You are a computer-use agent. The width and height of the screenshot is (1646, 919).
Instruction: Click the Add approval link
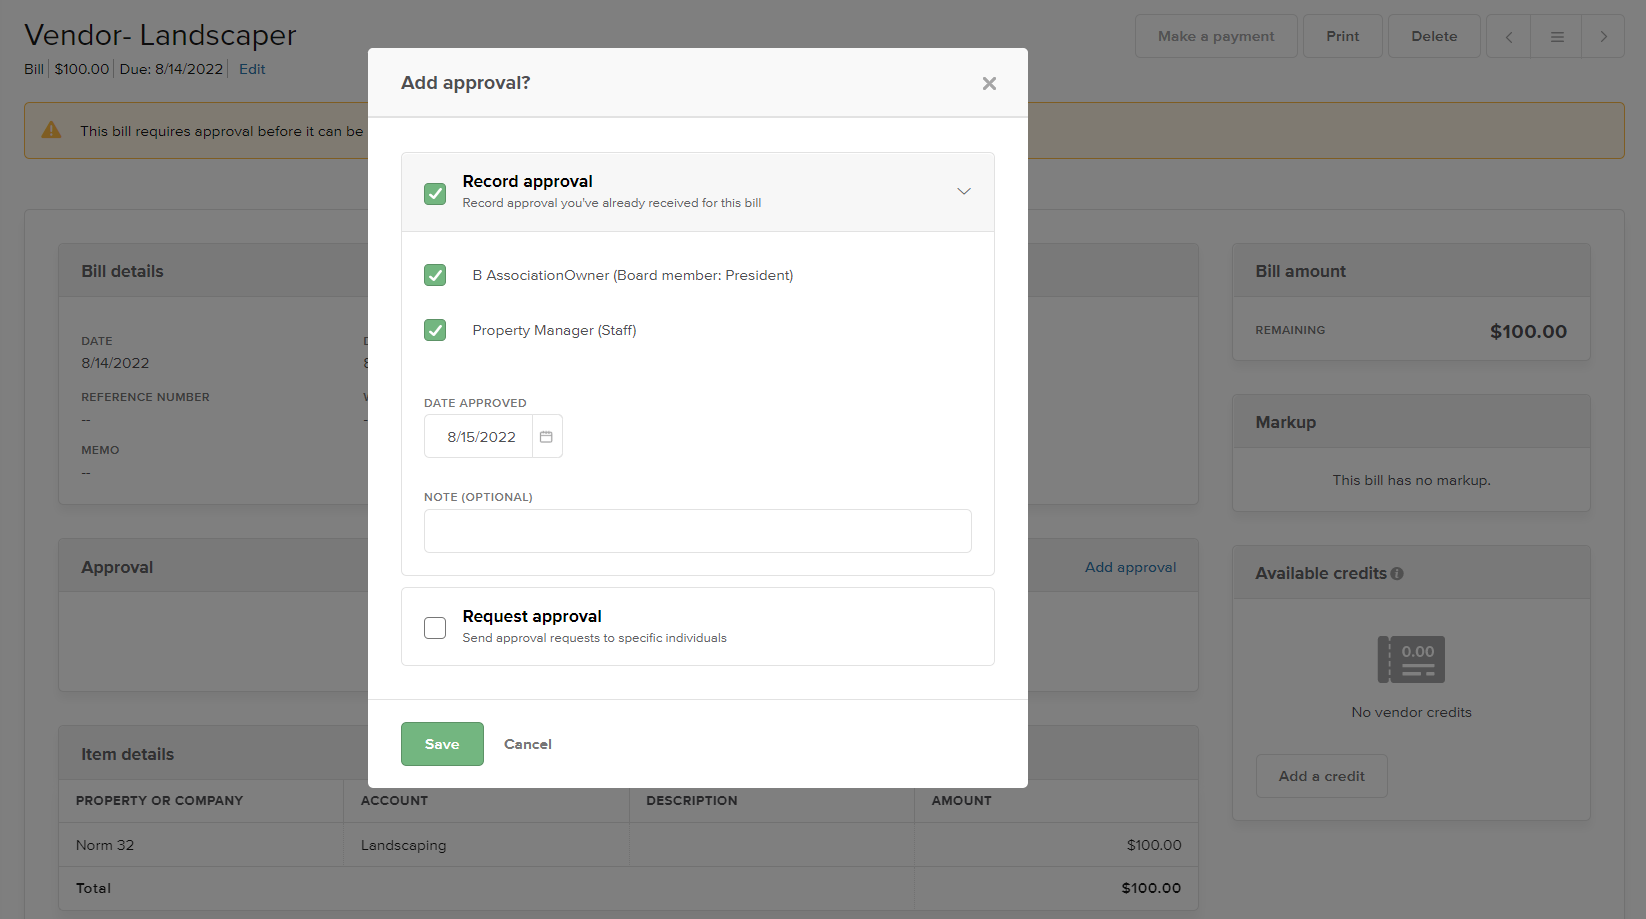point(1130,567)
